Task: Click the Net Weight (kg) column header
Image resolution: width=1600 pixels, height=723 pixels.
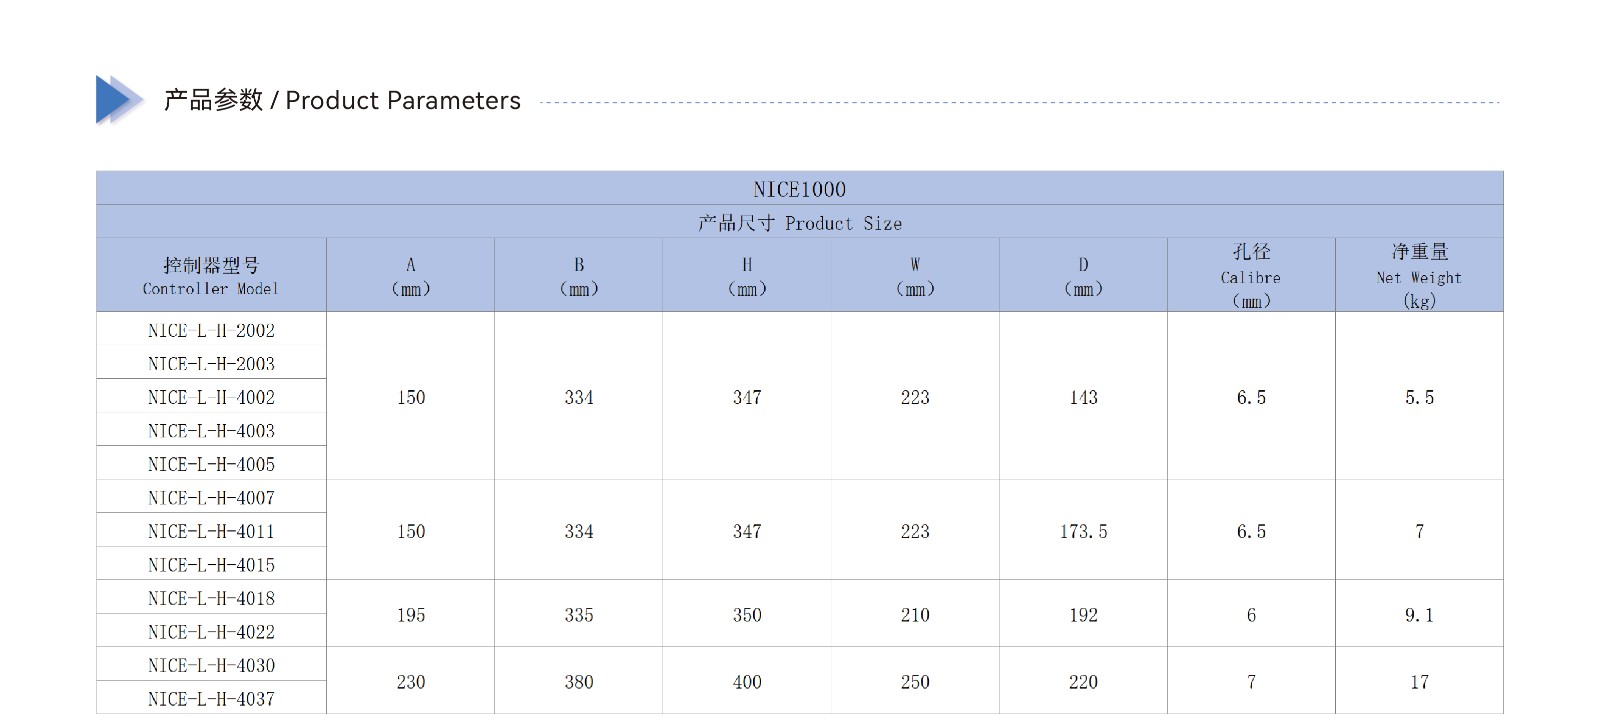Action: 1419,275
